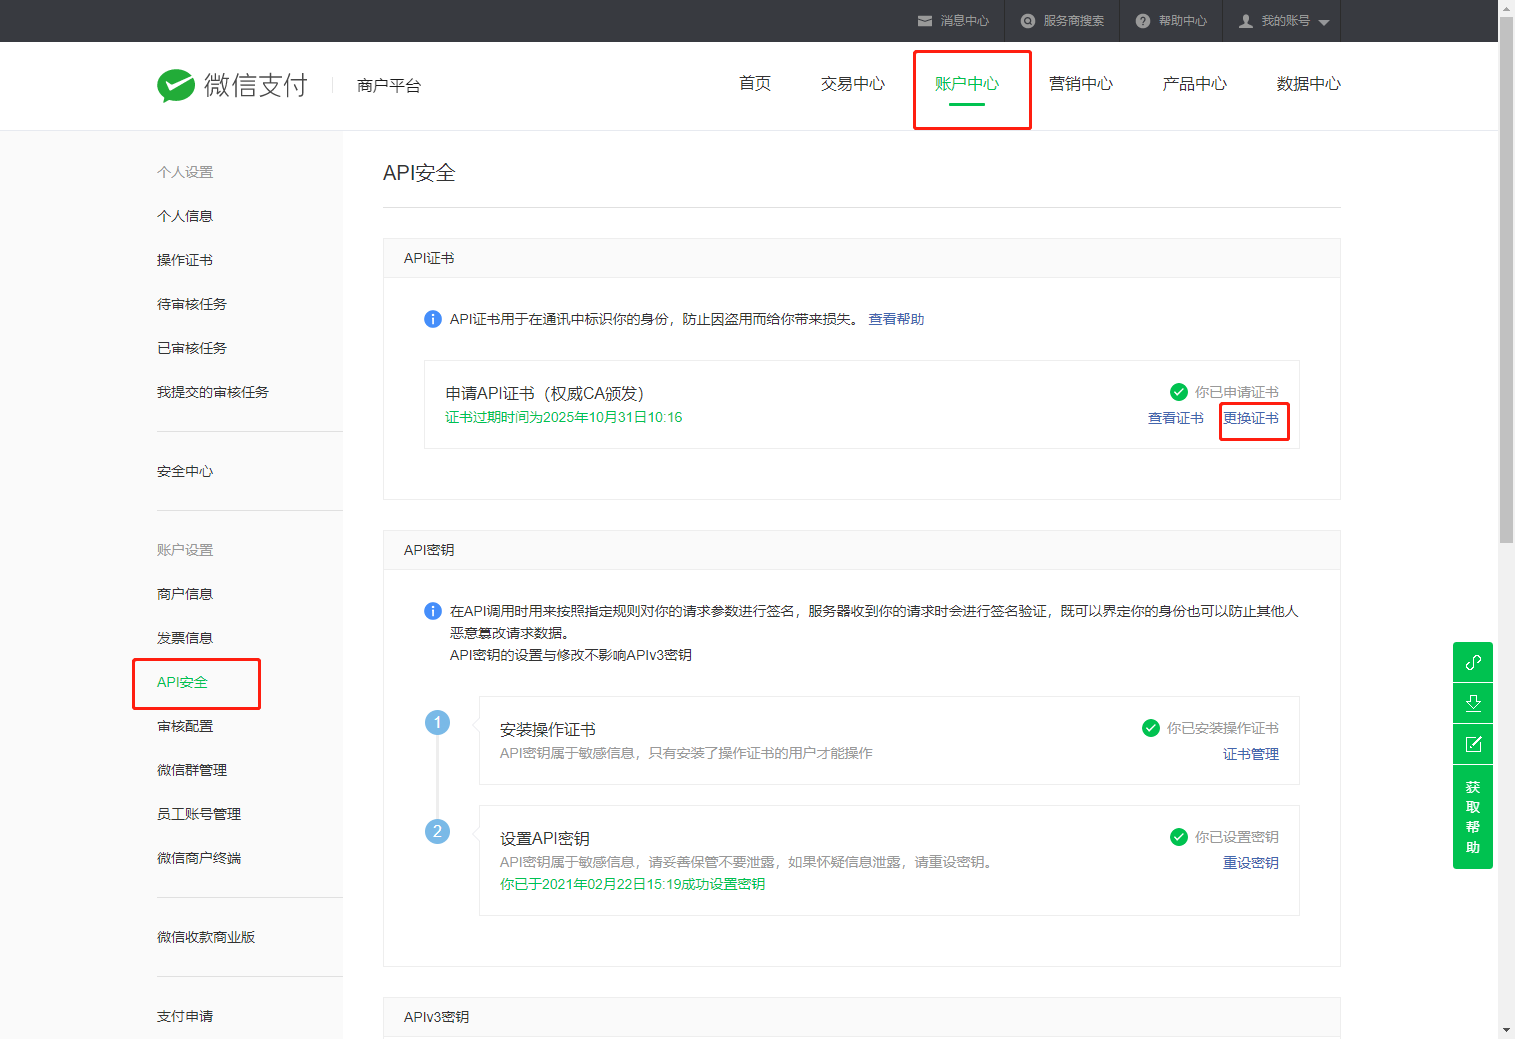Click the scrollbar up arrow
Image resolution: width=1515 pixels, height=1039 pixels.
(1506, 8)
